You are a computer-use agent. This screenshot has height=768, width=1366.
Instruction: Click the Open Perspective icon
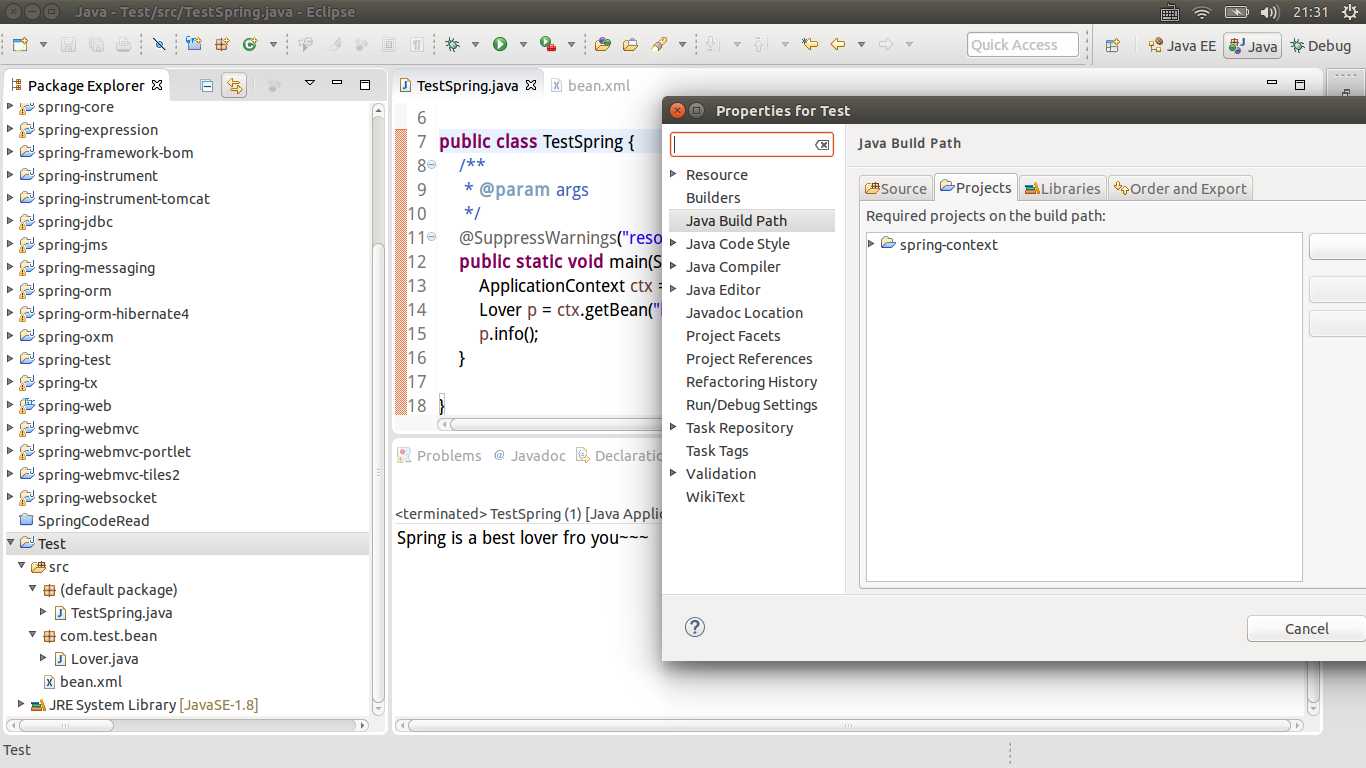1112,45
